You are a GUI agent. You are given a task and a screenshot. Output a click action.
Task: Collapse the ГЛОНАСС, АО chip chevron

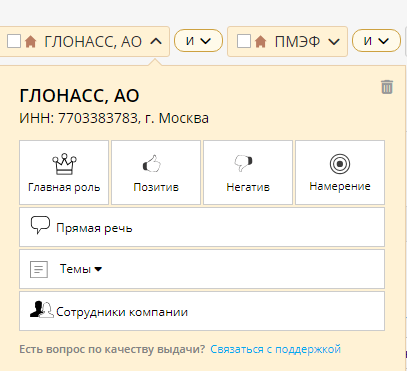(x=156, y=42)
